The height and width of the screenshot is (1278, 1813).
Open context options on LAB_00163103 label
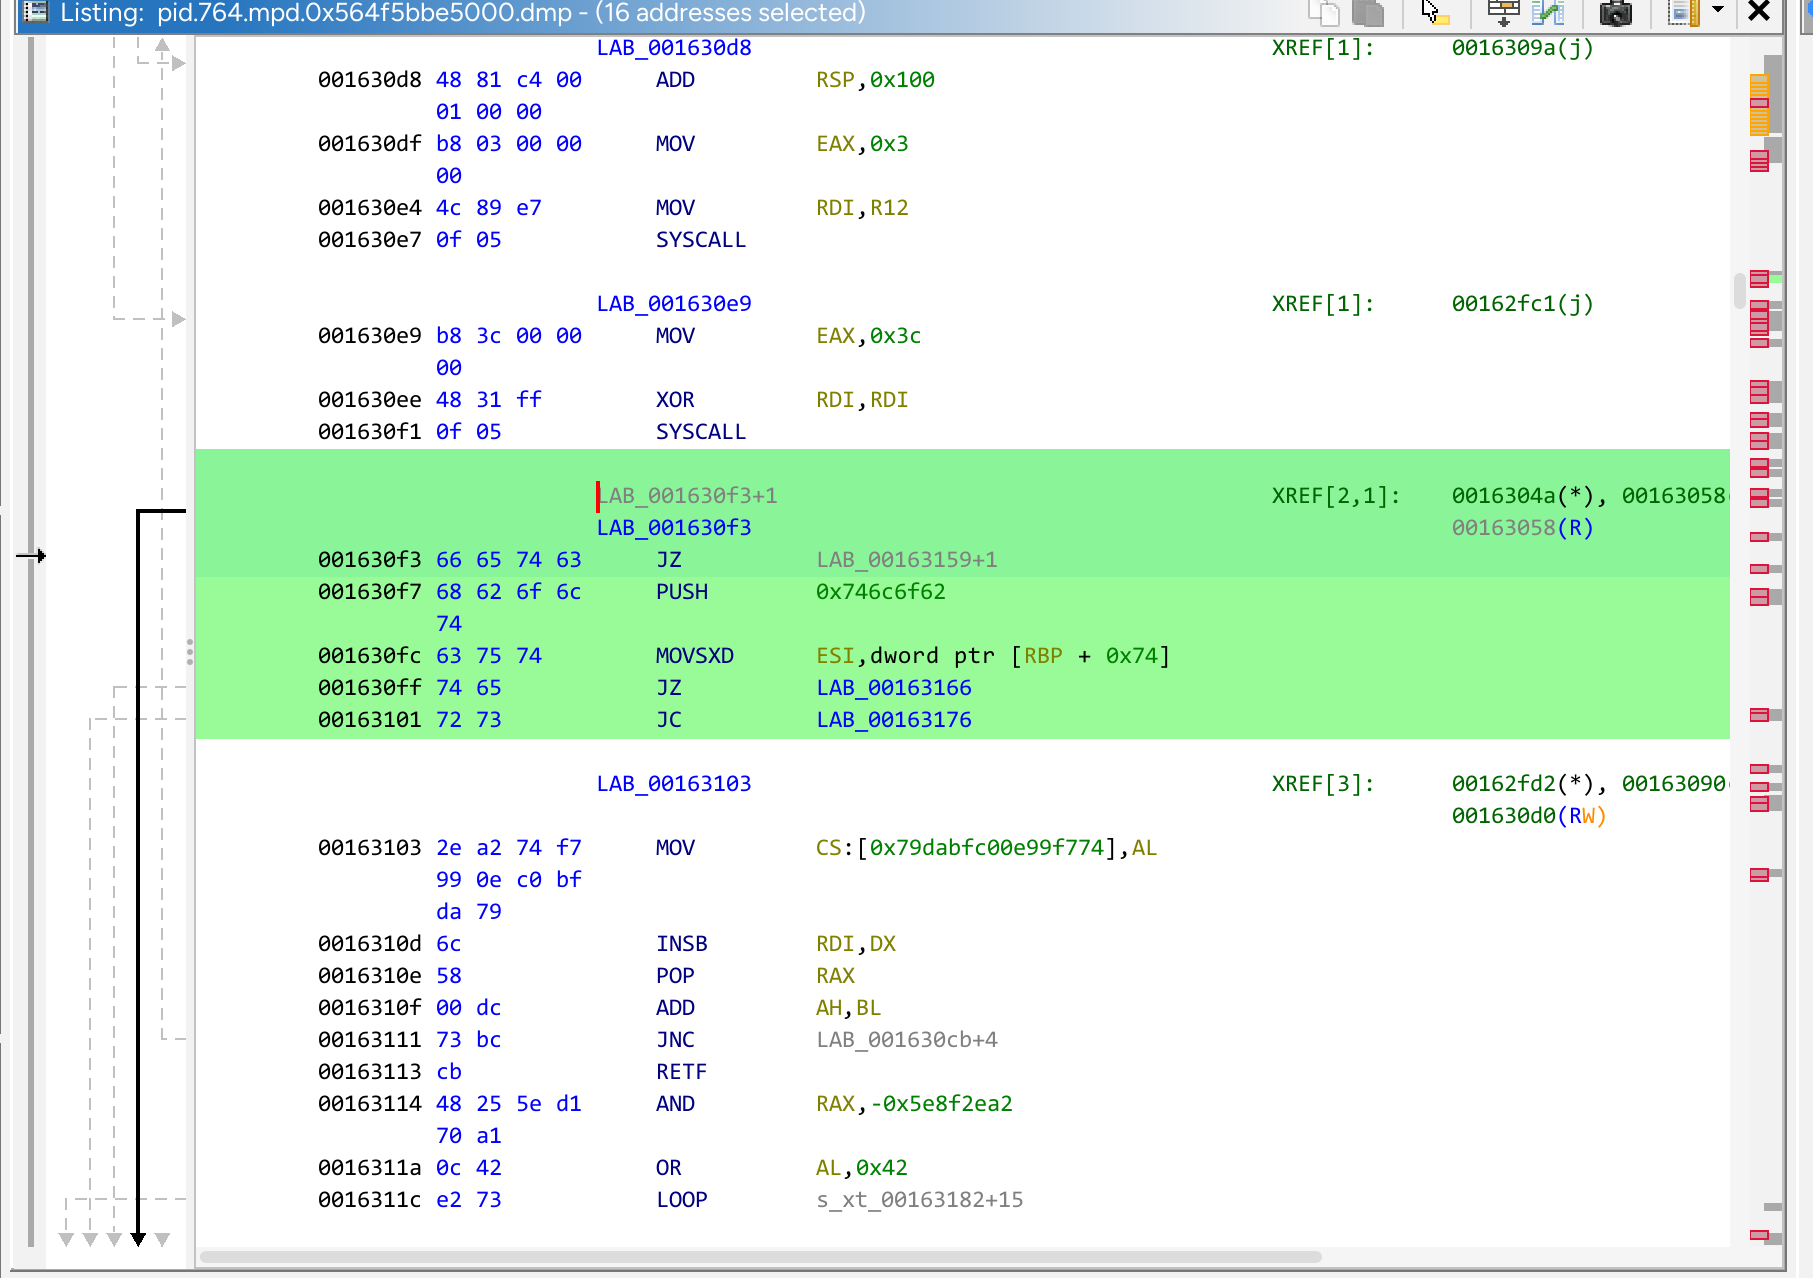tap(674, 783)
